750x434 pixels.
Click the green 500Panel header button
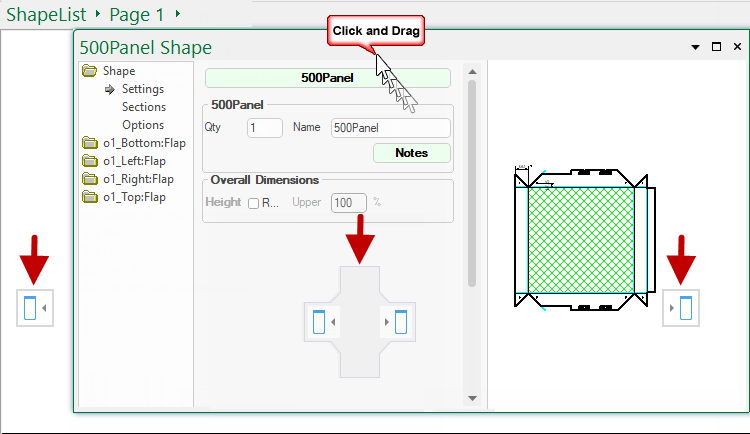pos(327,77)
